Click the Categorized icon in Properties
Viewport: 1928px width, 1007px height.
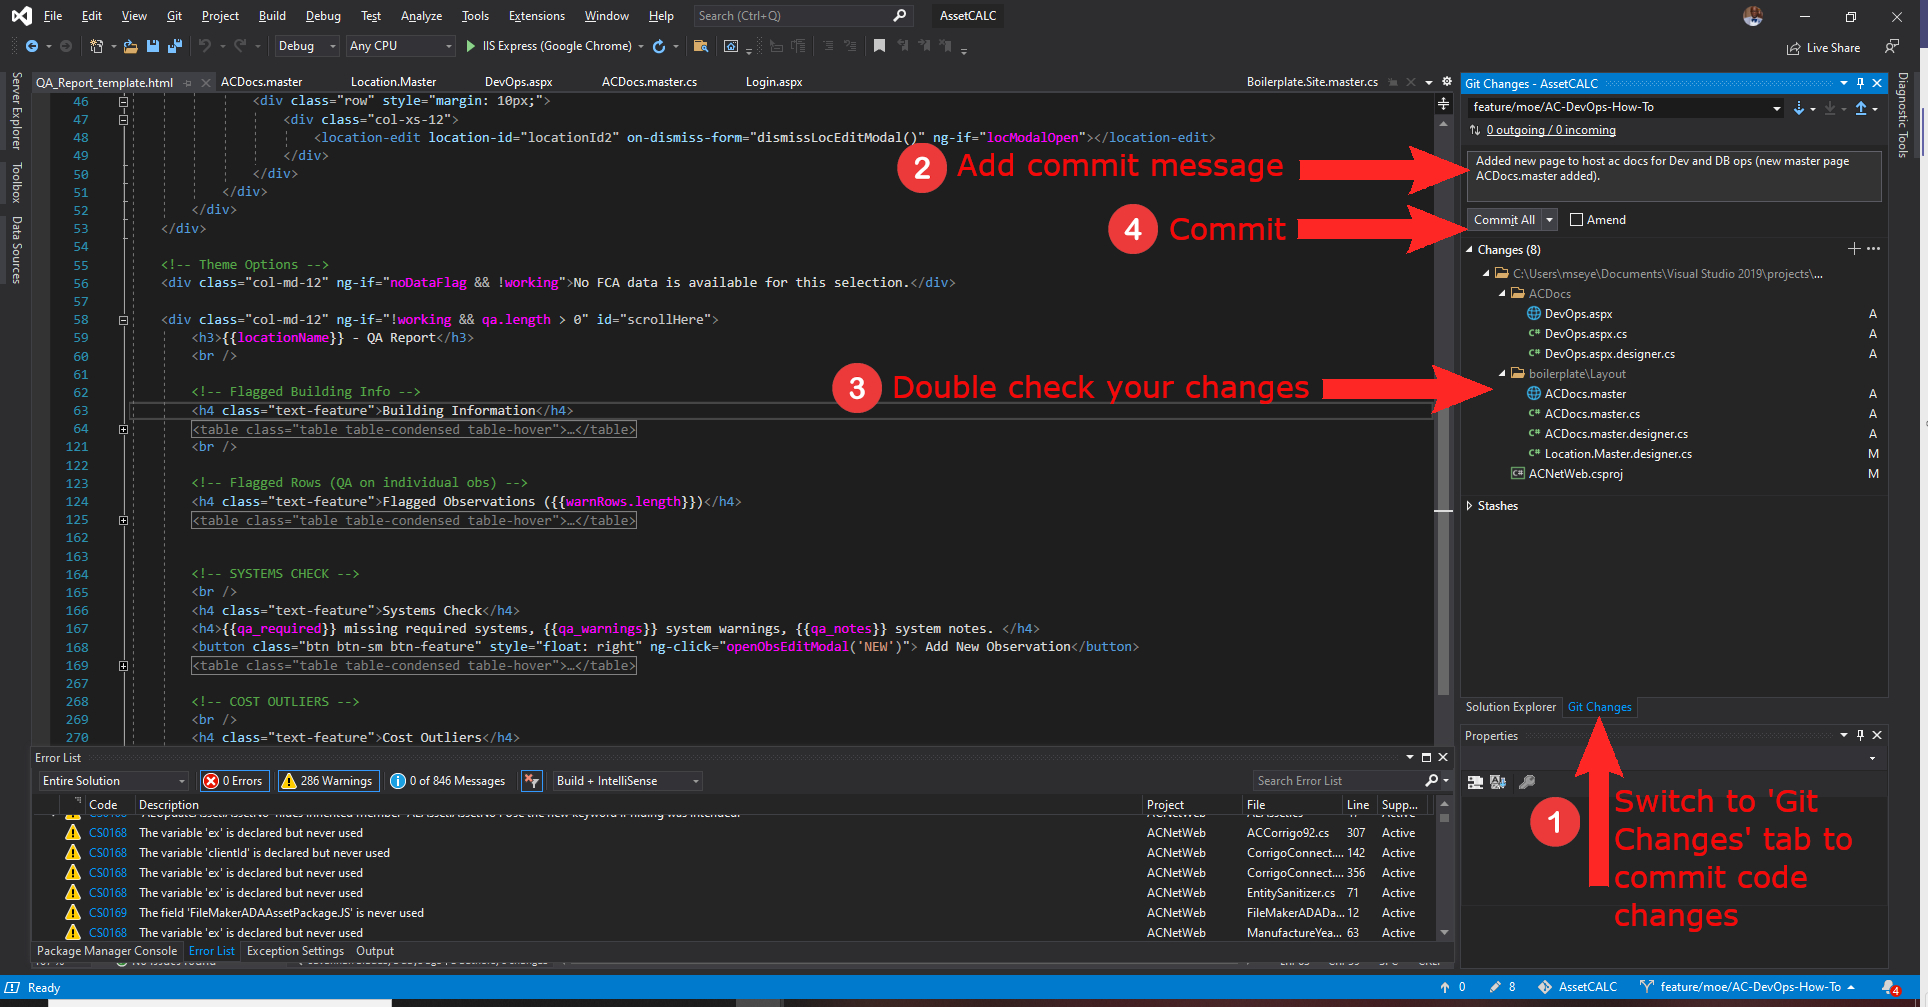pyautogui.click(x=1475, y=782)
